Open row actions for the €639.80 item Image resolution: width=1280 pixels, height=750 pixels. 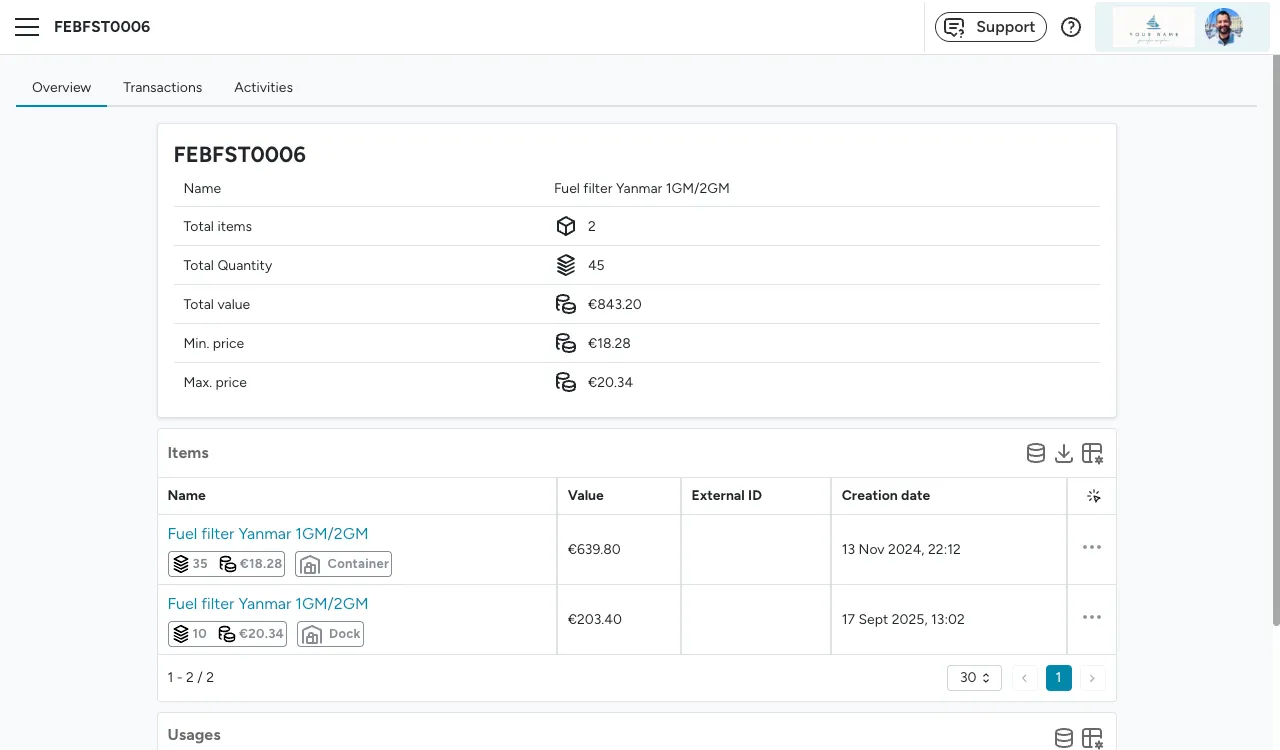pyautogui.click(x=1092, y=548)
